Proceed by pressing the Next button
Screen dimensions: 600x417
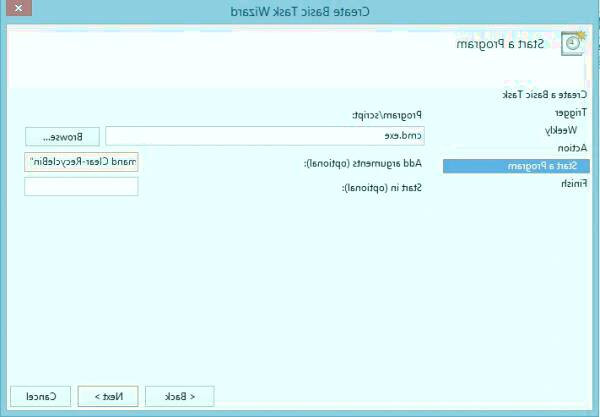point(109,396)
